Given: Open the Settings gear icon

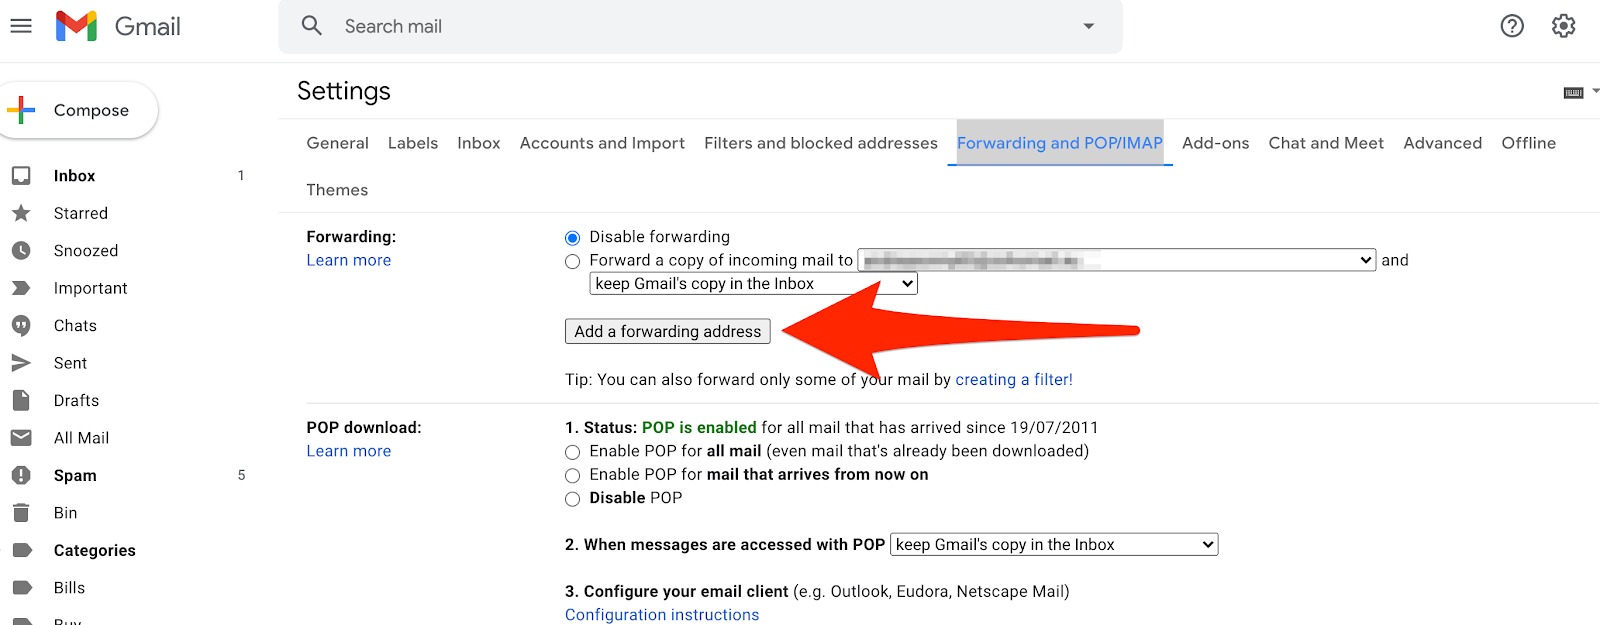Looking at the screenshot, I should pyautogui.click(x=1563, y=26).
